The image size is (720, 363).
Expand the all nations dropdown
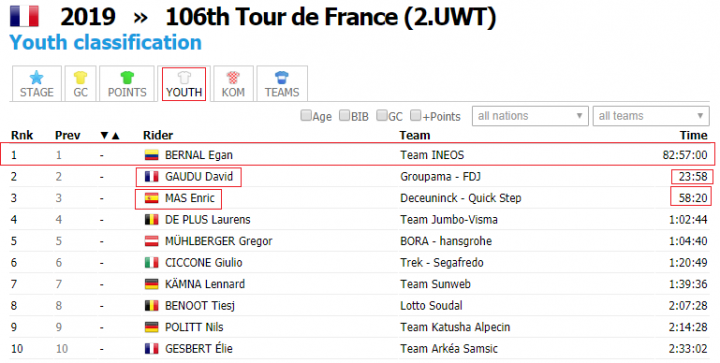530,116
